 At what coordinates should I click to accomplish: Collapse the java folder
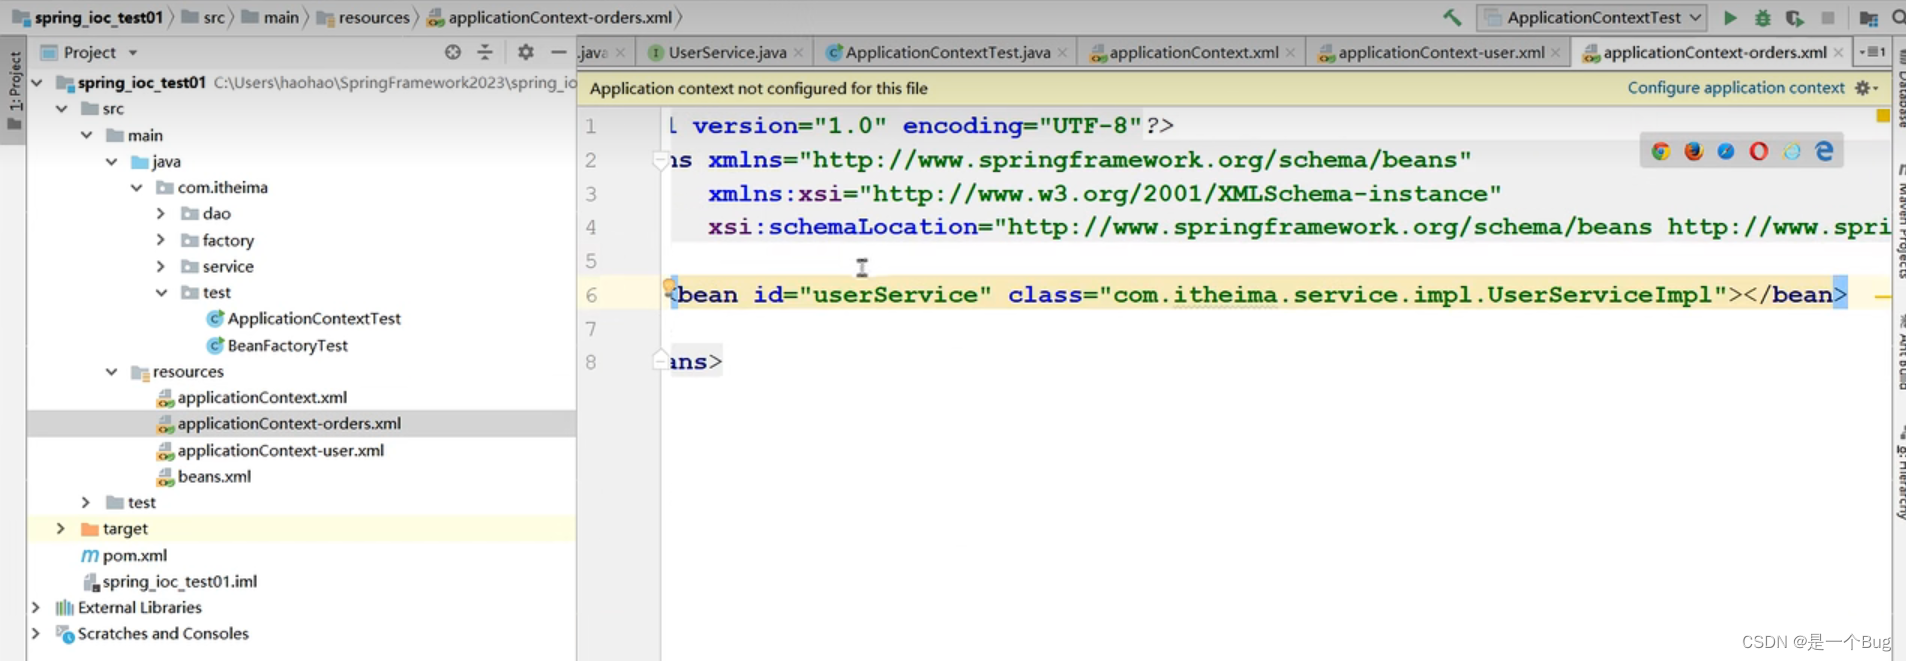(x=112, y=161)
